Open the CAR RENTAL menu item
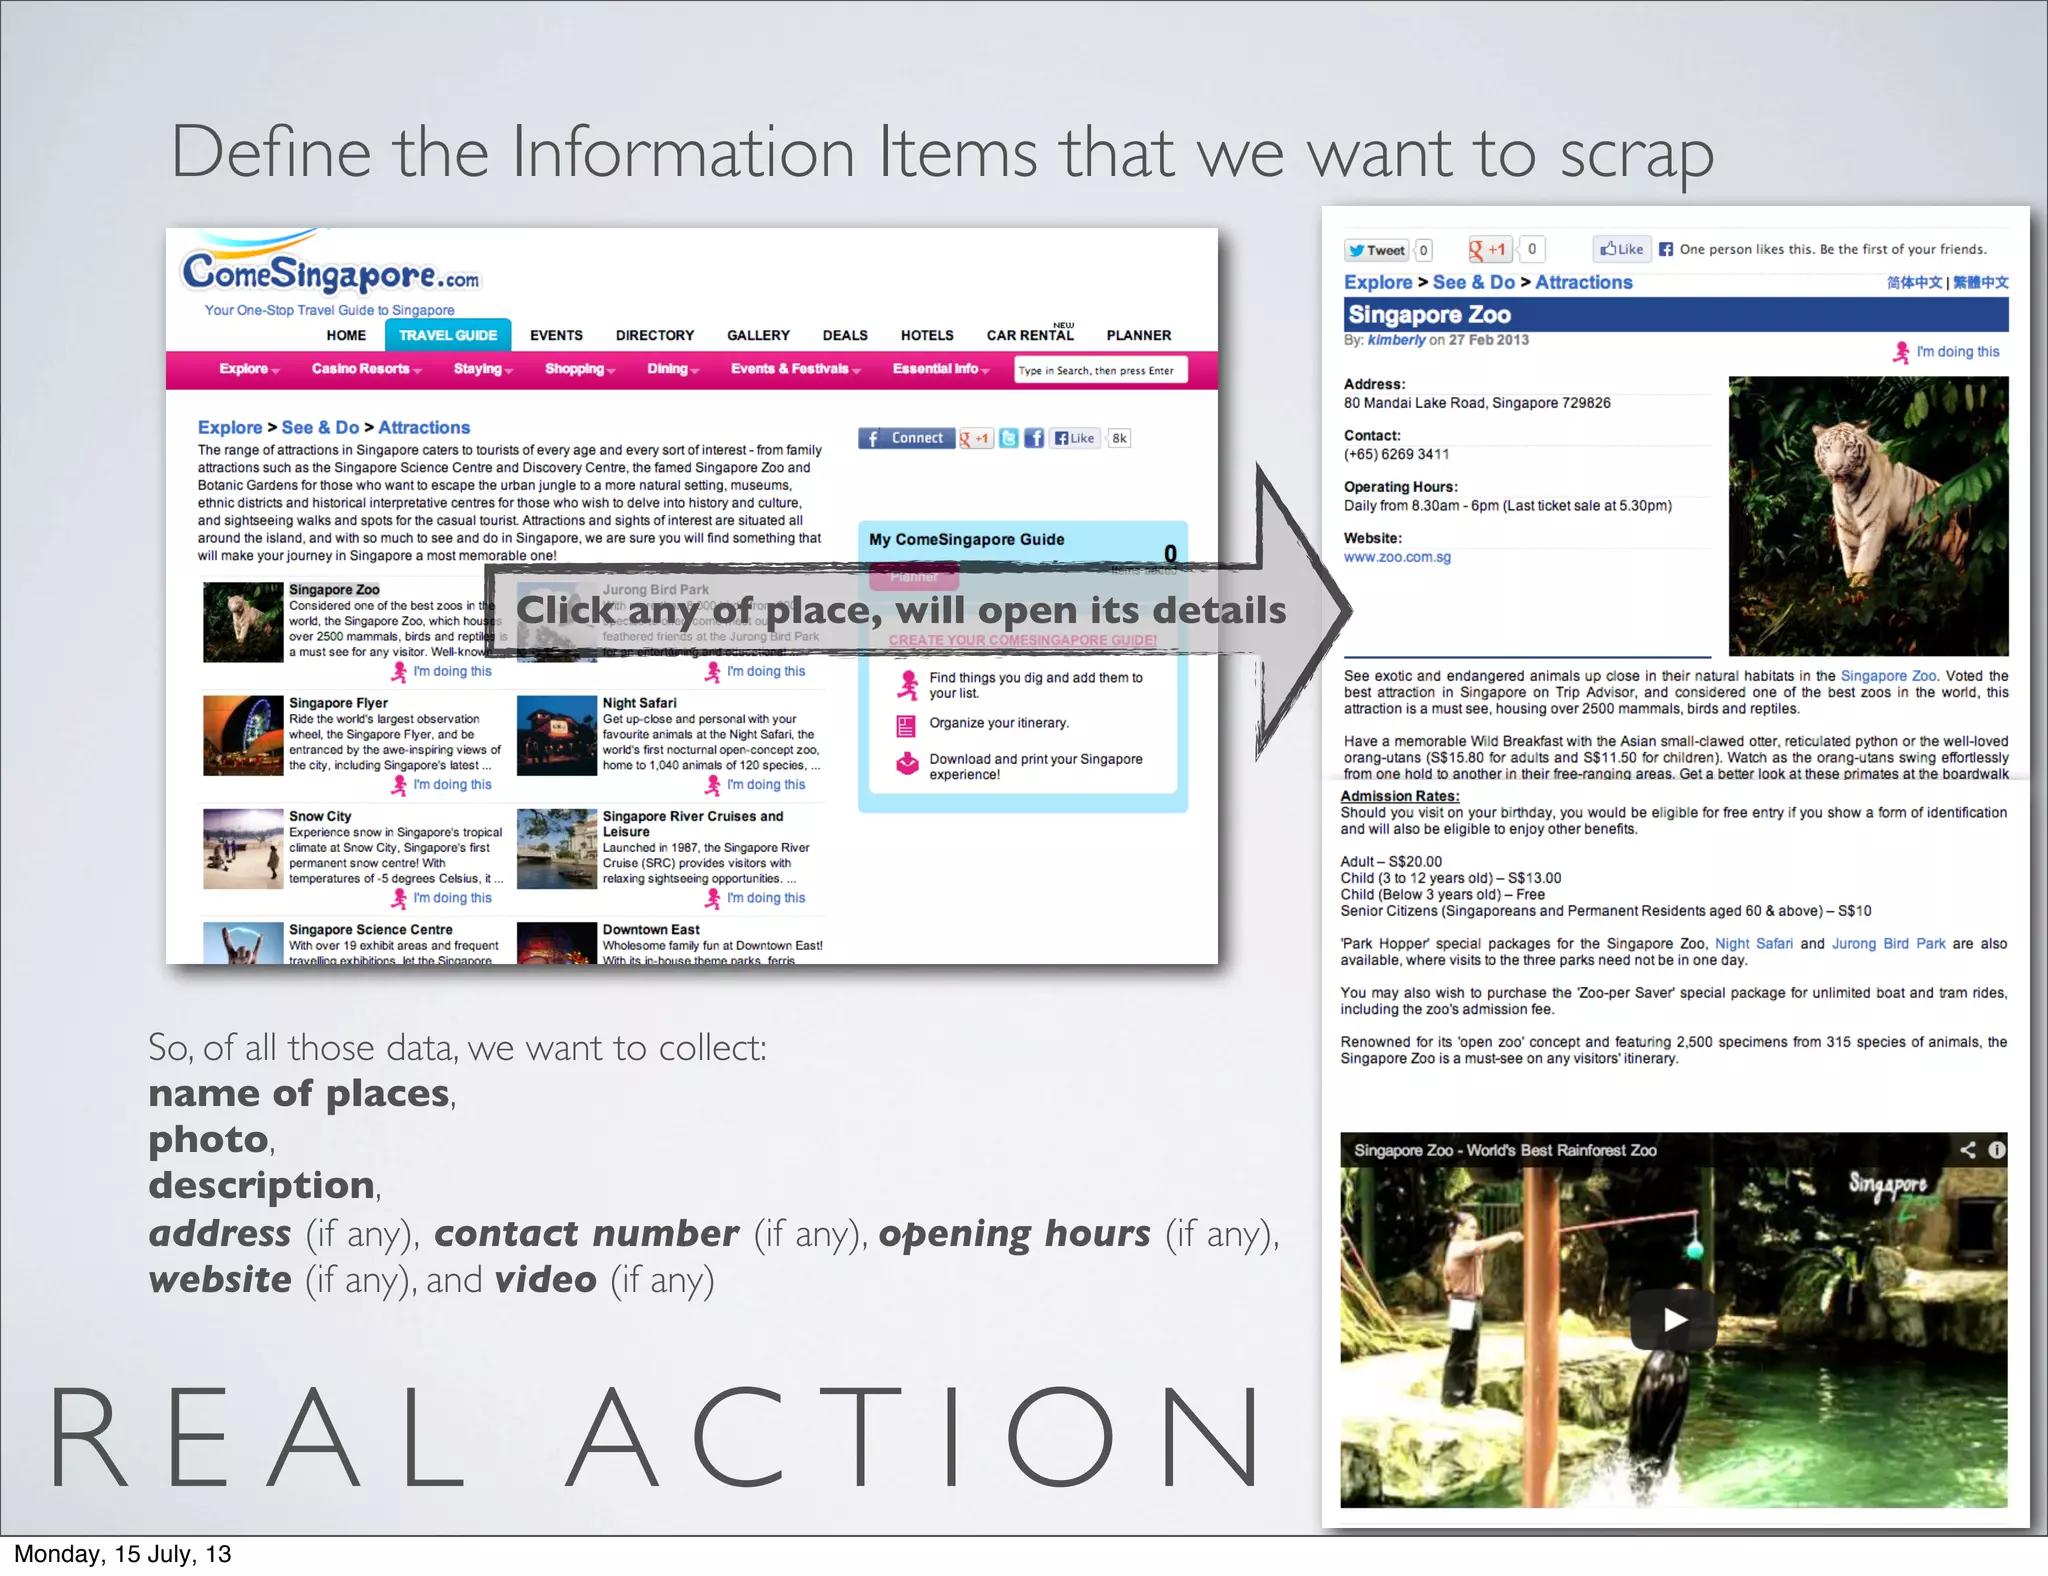Screen dimensions: 2048x1576 point(1030,335)
